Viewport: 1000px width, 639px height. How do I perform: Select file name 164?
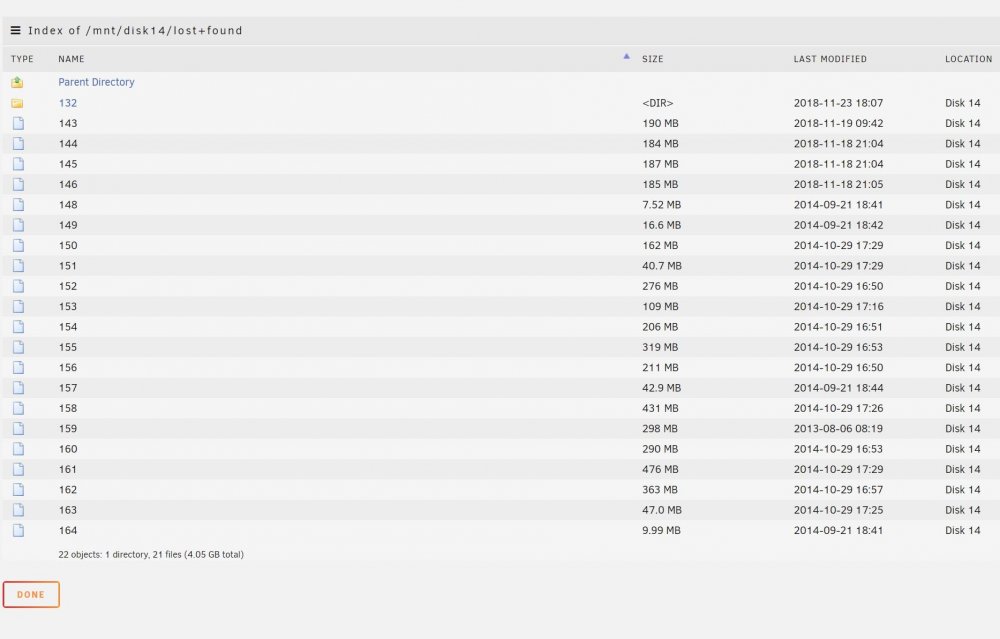68,531
